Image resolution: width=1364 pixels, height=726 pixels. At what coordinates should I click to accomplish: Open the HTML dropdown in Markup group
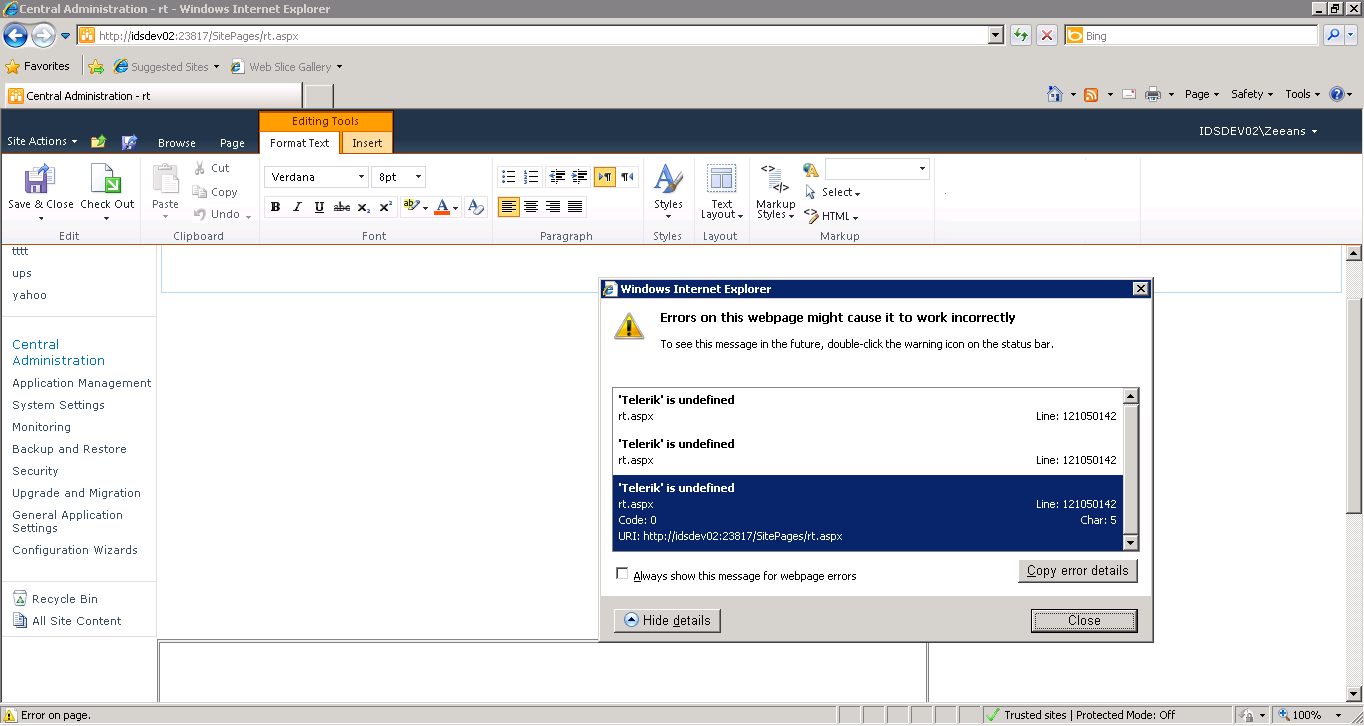click(831, 216)
